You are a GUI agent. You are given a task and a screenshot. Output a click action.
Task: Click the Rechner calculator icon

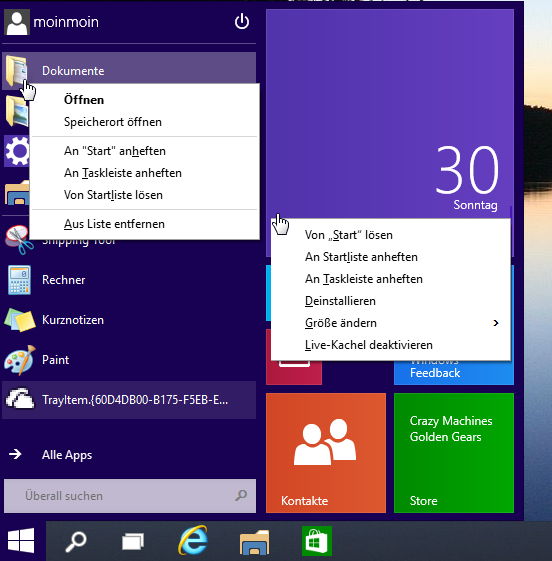click(x=19, y=280)
